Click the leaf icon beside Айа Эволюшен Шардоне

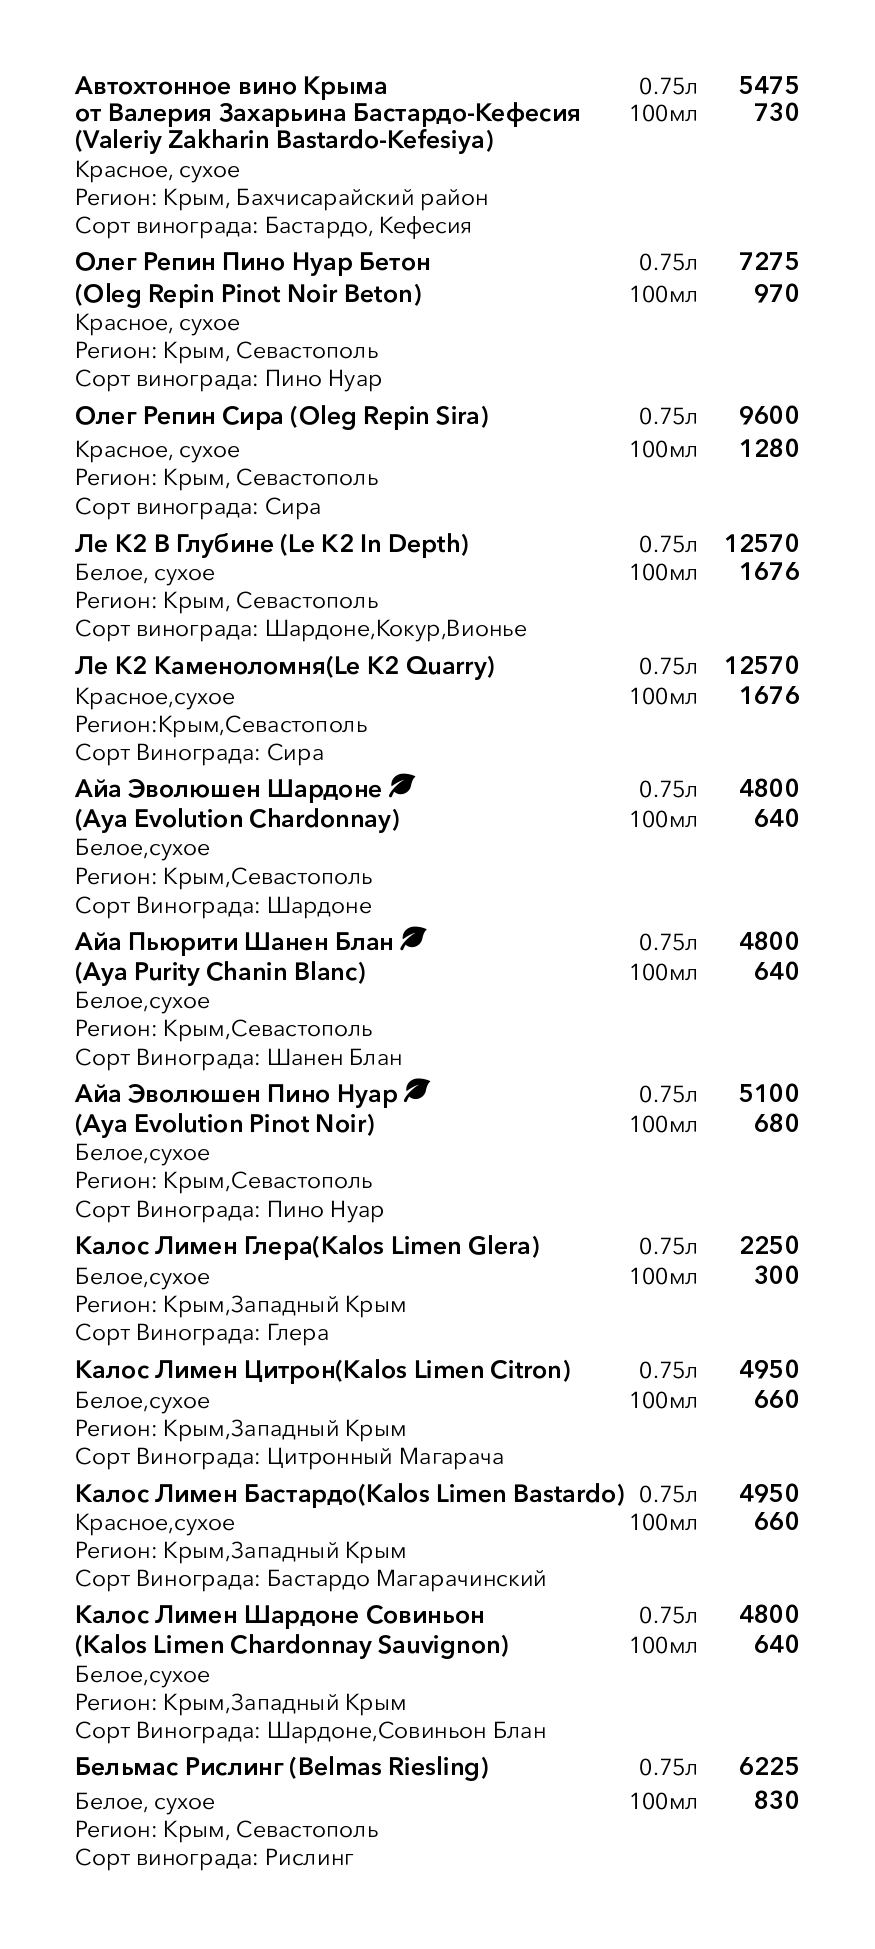click(402, 787)
